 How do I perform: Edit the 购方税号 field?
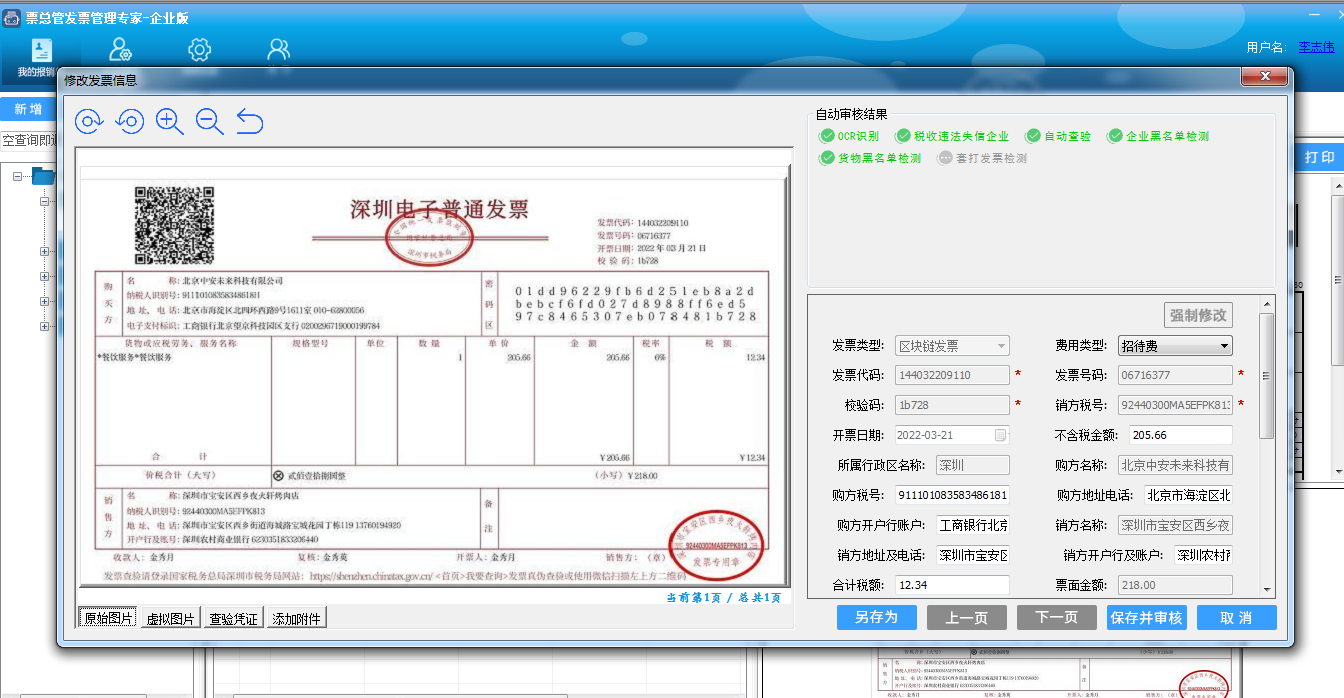point(952,495)
